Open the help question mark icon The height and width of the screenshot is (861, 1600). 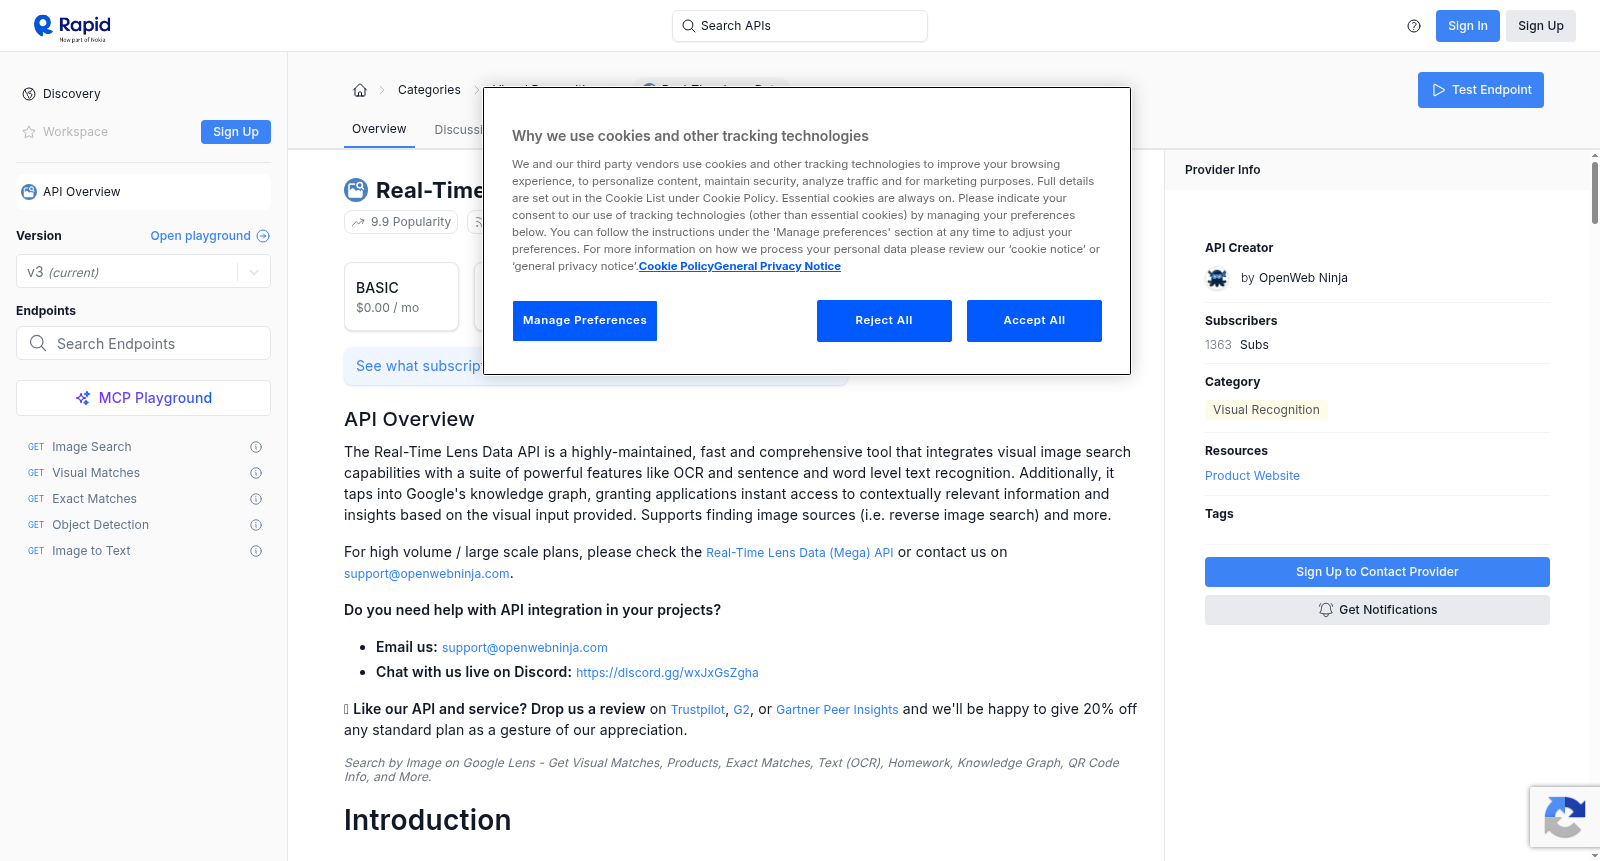pos(1414,26)
